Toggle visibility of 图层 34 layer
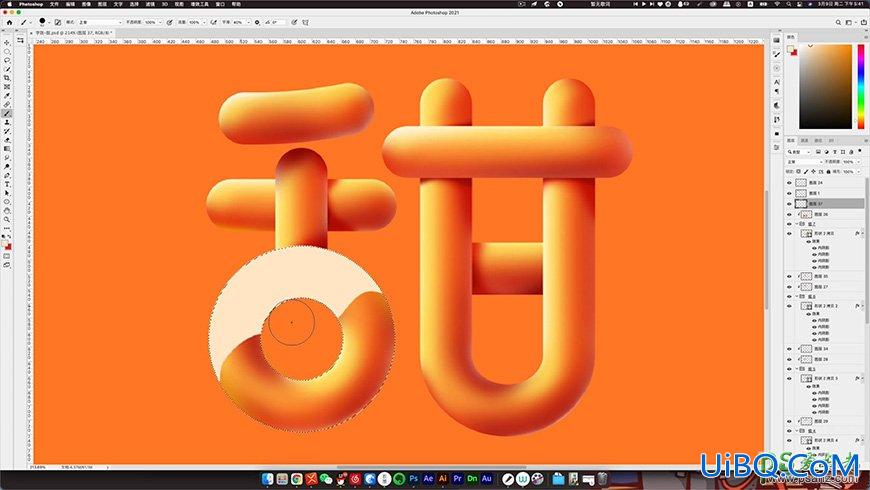 pyautogui.click(x=790, y=348)
